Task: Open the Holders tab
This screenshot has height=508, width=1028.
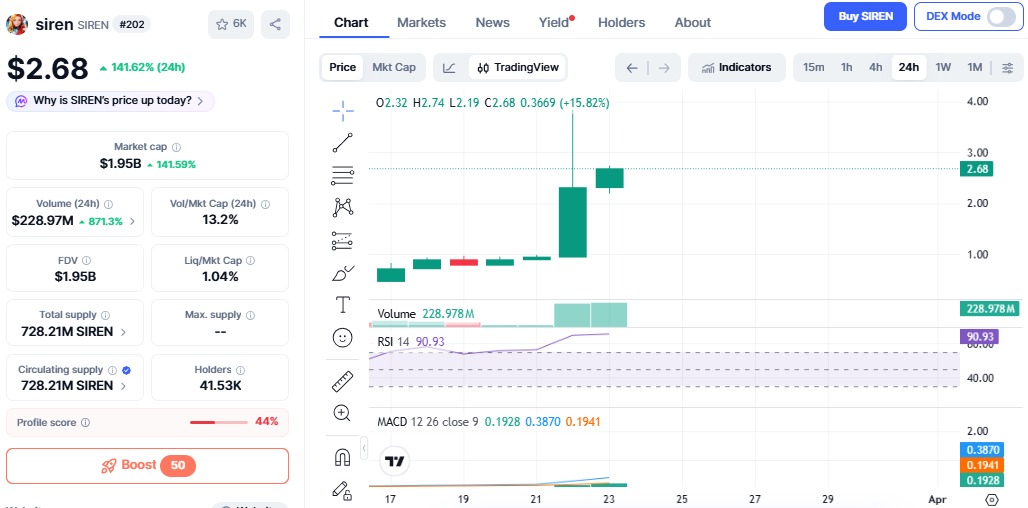Action: [621, 22]
